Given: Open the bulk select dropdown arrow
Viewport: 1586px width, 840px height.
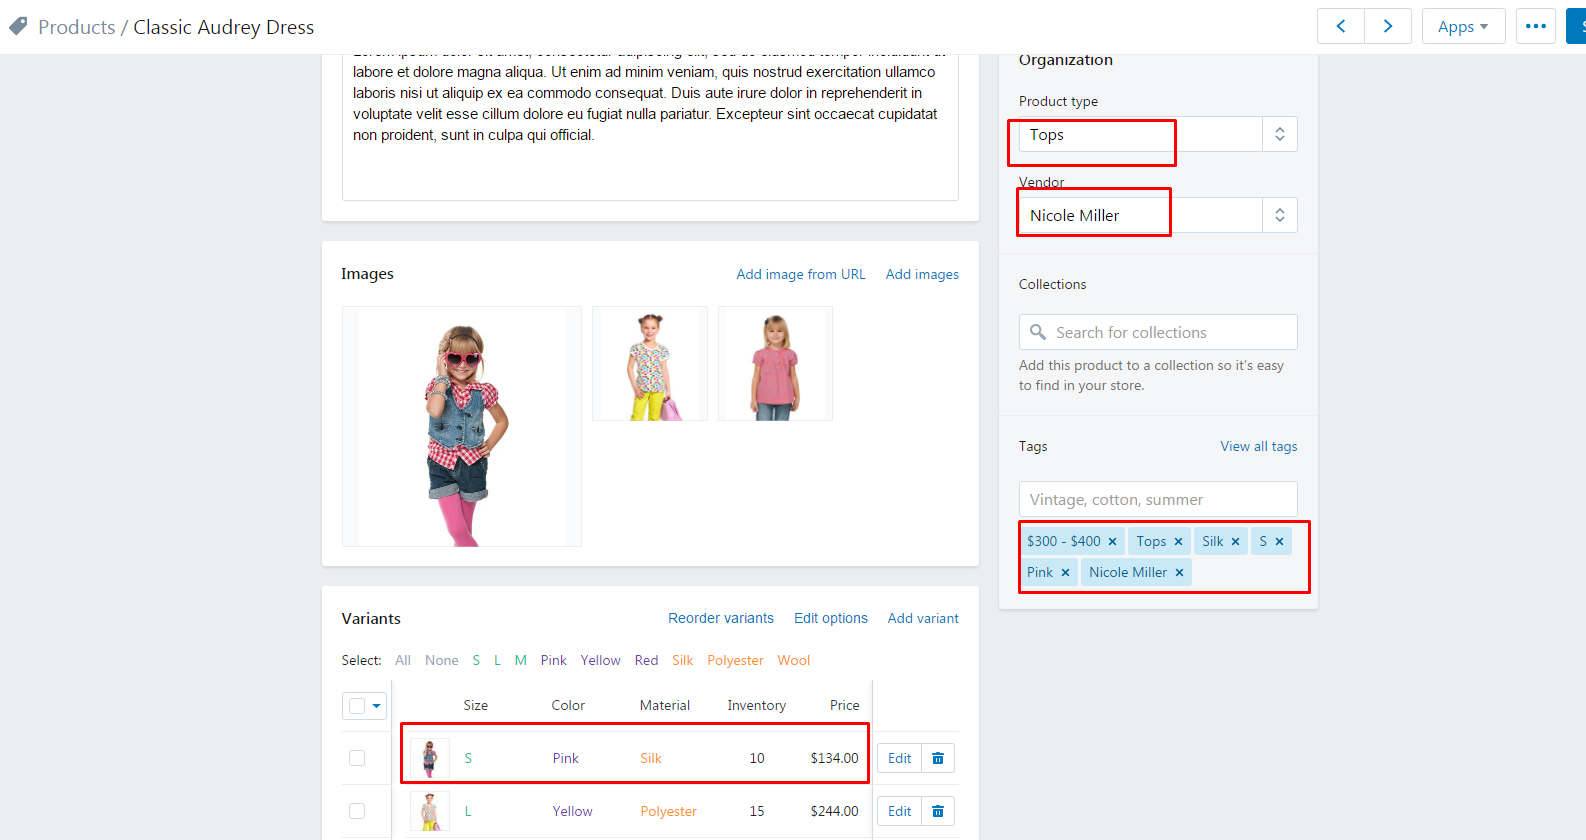Looking at the screenshot, I should pos(376,705).
